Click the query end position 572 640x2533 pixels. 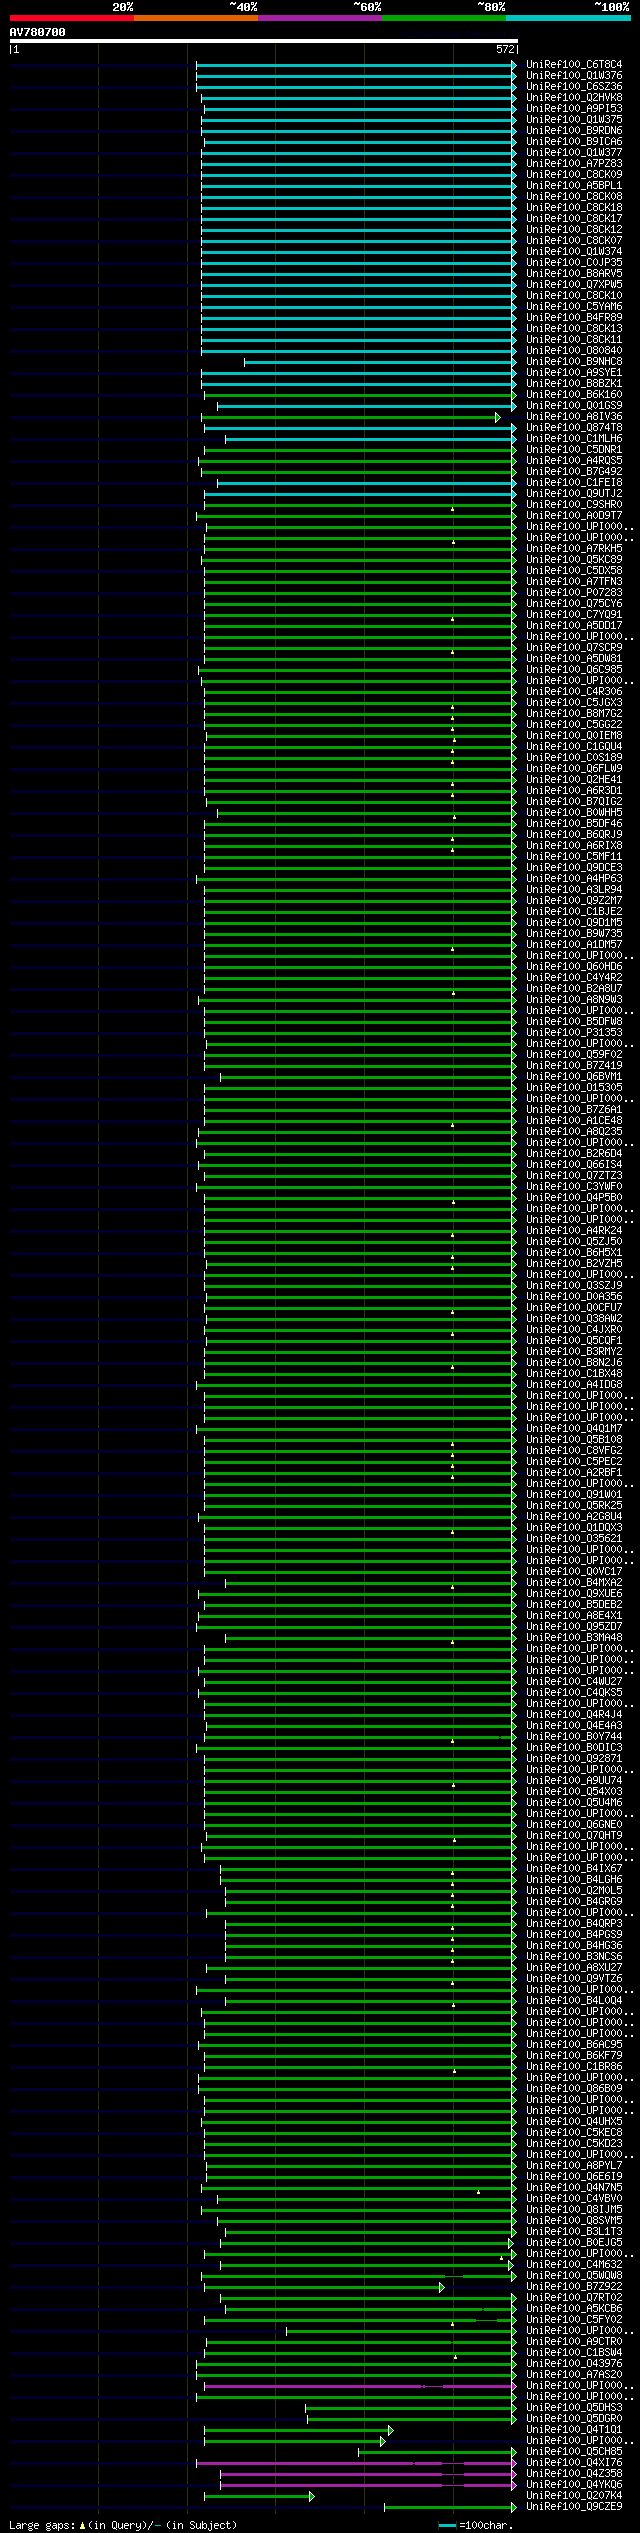point(505,49)
